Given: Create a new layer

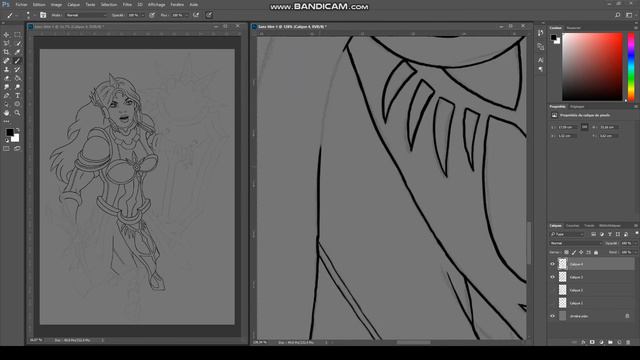Looking at the screenshot, I should click(619, 342).
